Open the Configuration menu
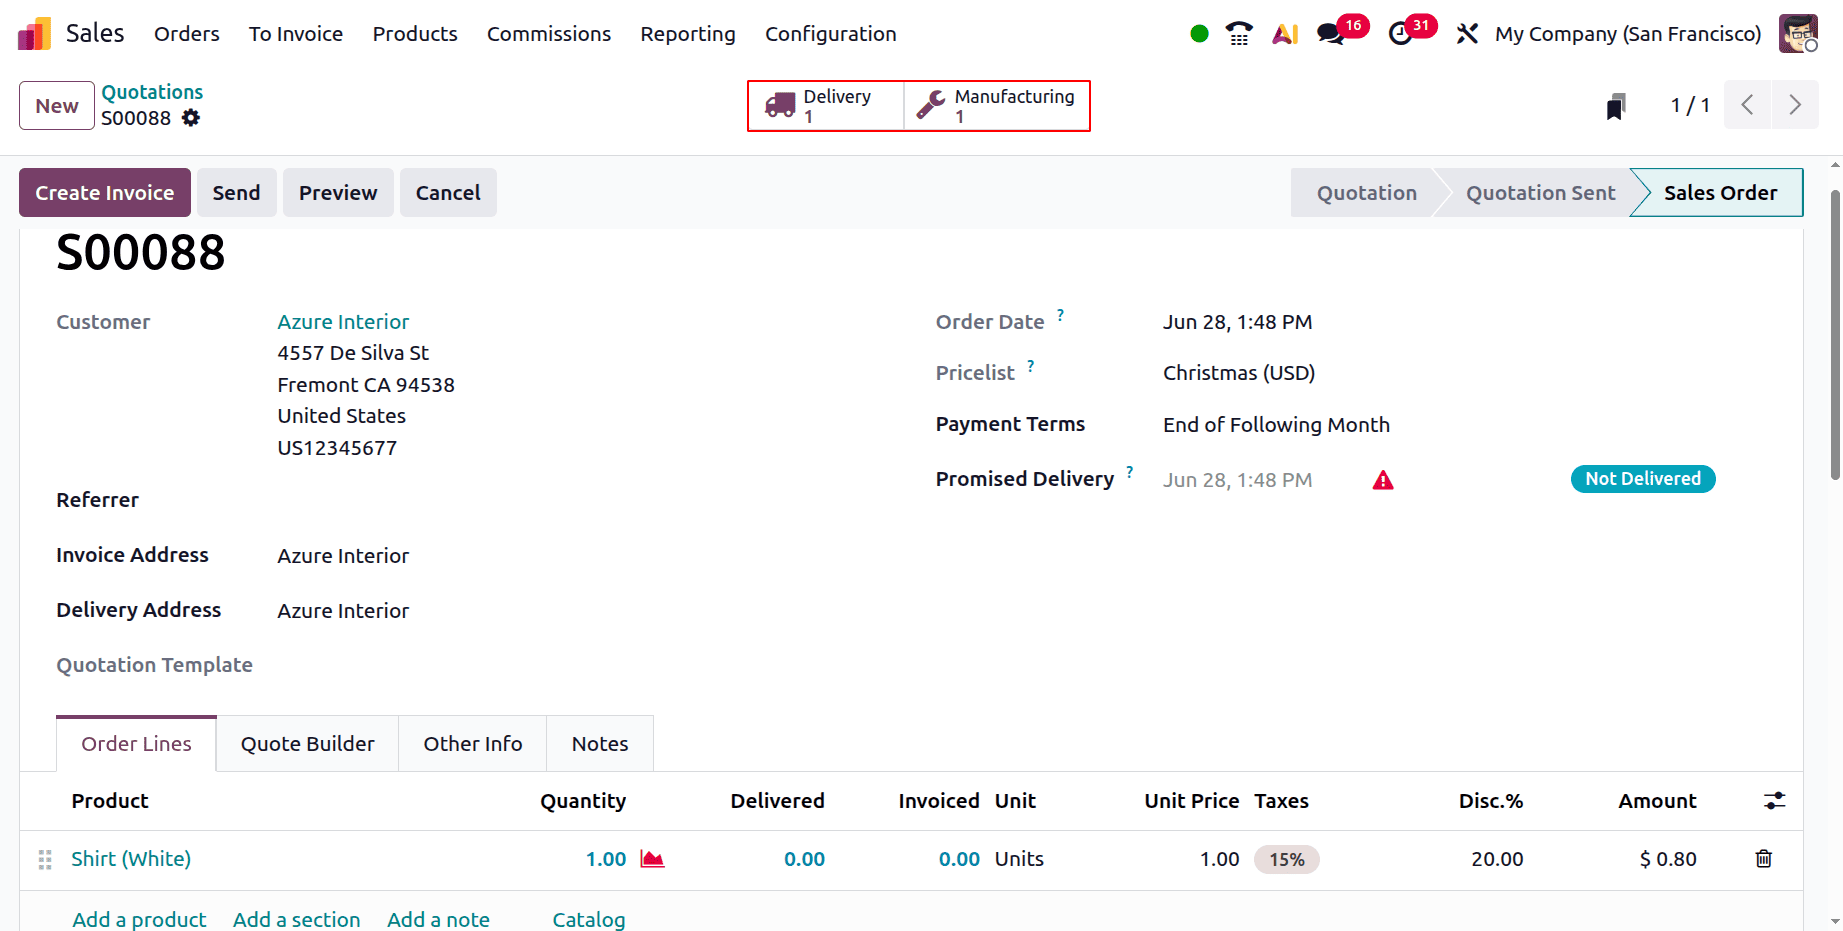The height and width of the screenshot is (931, 1843). 831,34
